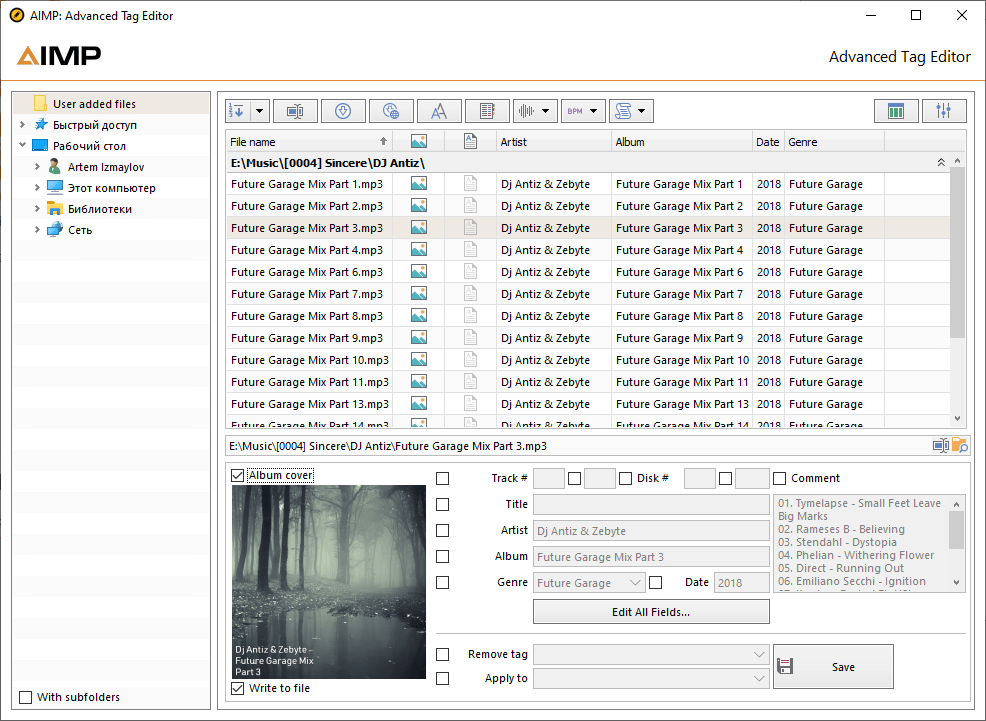Click the forest album cover thumbnail
This screenshot has width=986, height=721.
click(x=328, y=580)
